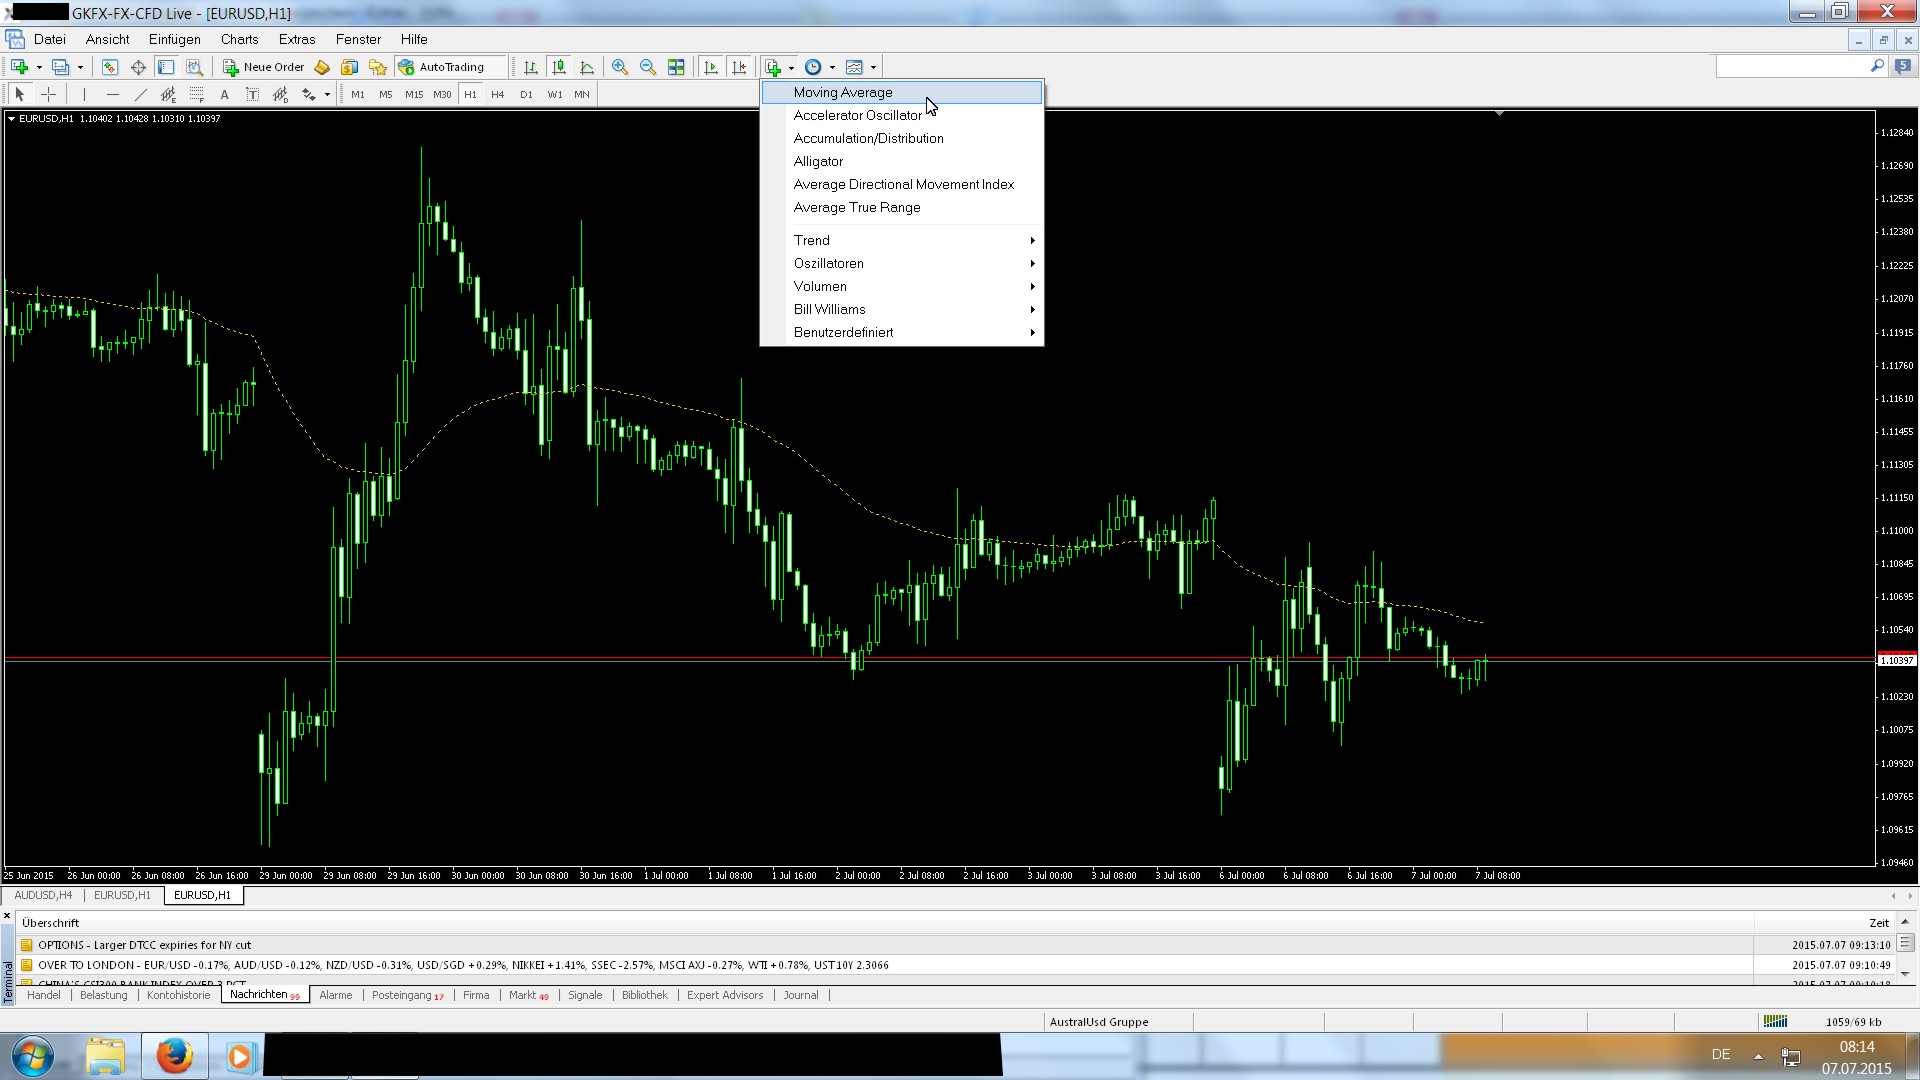Open Firefox from the taskbar
This screenshot has height=1080, width=1920.
point(174,1056)
